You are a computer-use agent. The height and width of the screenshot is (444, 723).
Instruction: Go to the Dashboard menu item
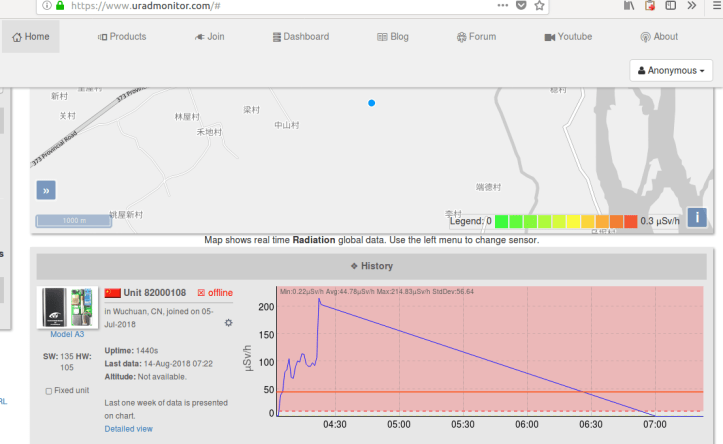(300, 37)
